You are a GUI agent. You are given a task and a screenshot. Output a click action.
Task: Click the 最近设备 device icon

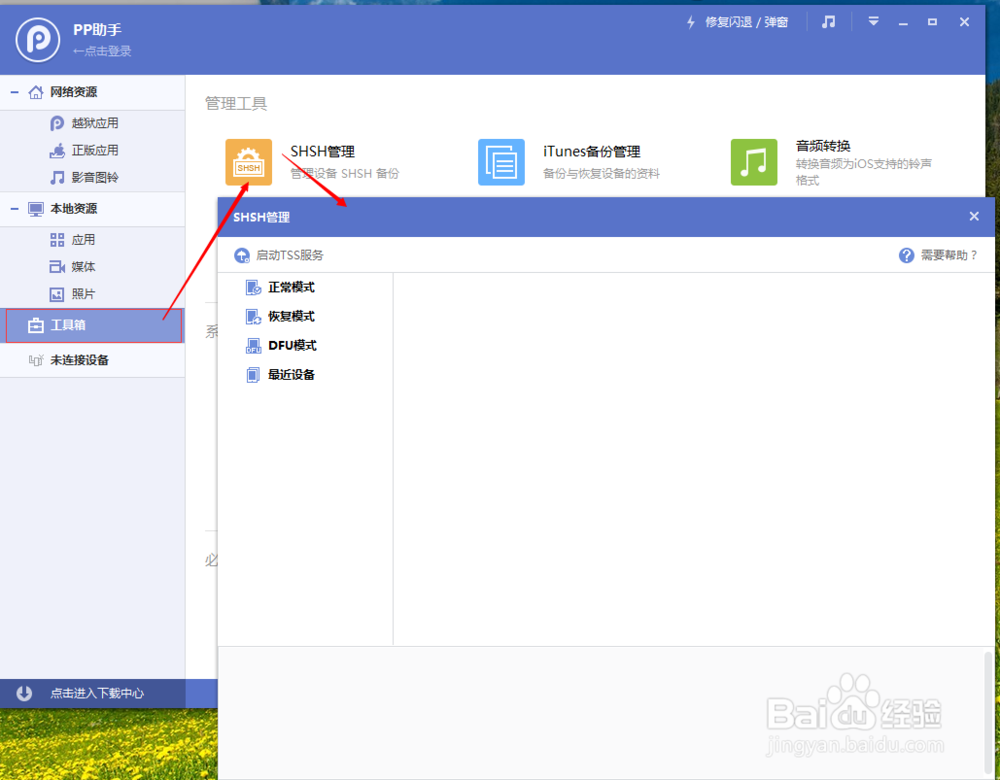coord(253,374)
